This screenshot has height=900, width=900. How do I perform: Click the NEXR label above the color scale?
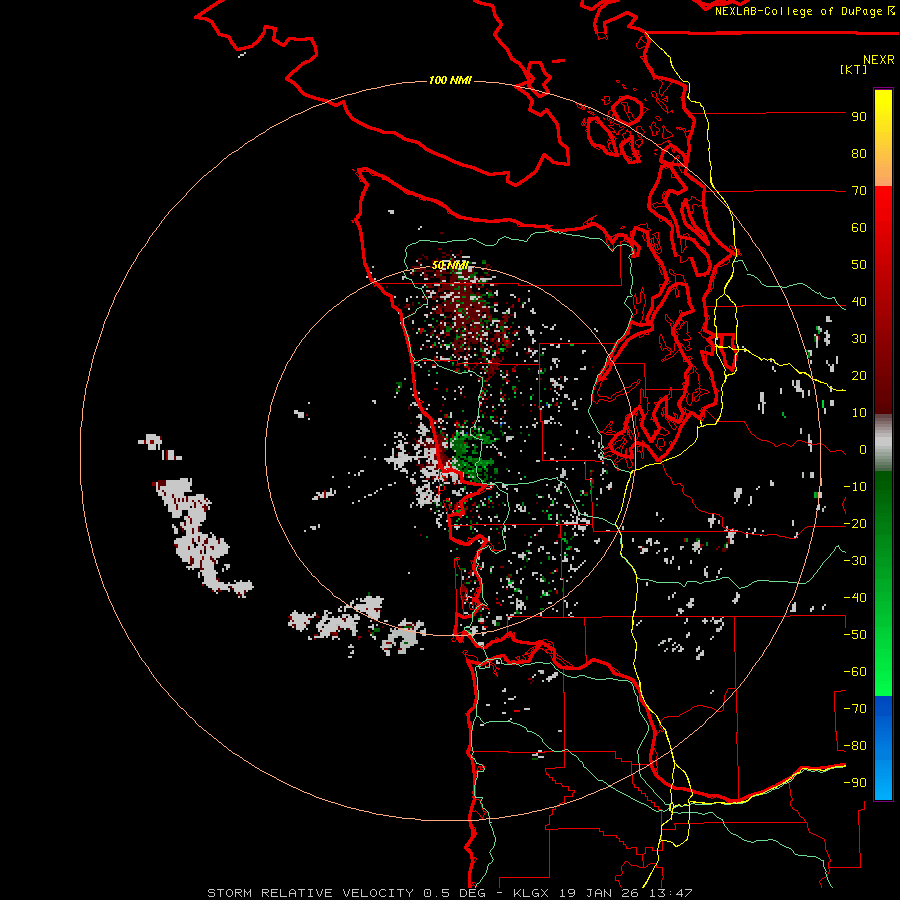[878, 60]
